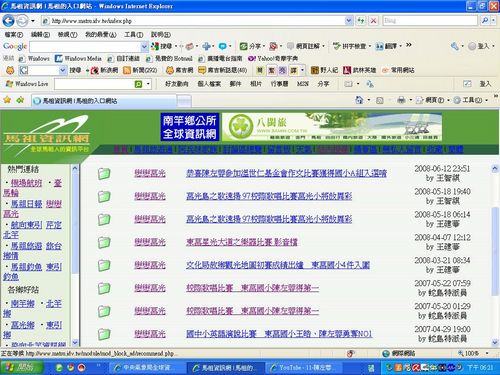Click the Stop loading X icon
This screenshot has height=375, width=500.
click(373, 21)
